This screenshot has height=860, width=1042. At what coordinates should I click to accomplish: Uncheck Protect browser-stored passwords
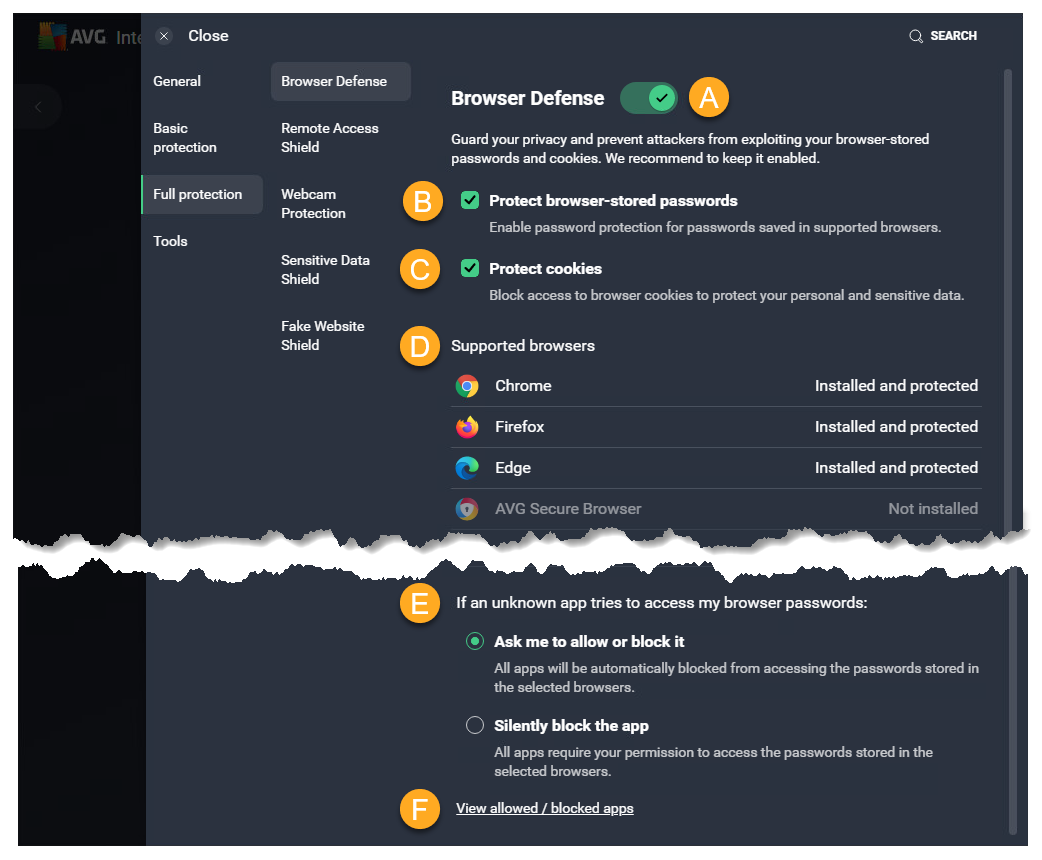point(470,201)
